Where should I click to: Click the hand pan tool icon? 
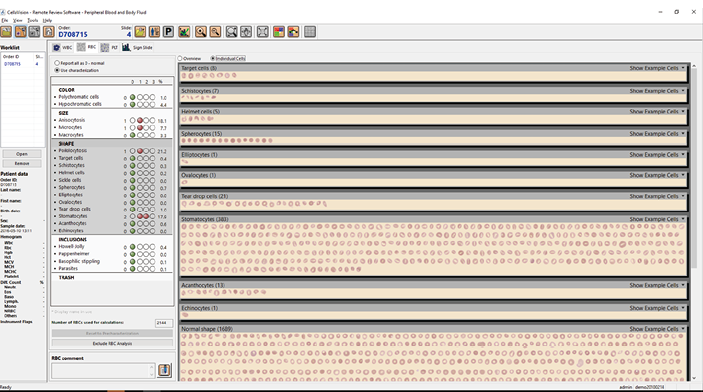pyautogui.click(x=246, y=31)
